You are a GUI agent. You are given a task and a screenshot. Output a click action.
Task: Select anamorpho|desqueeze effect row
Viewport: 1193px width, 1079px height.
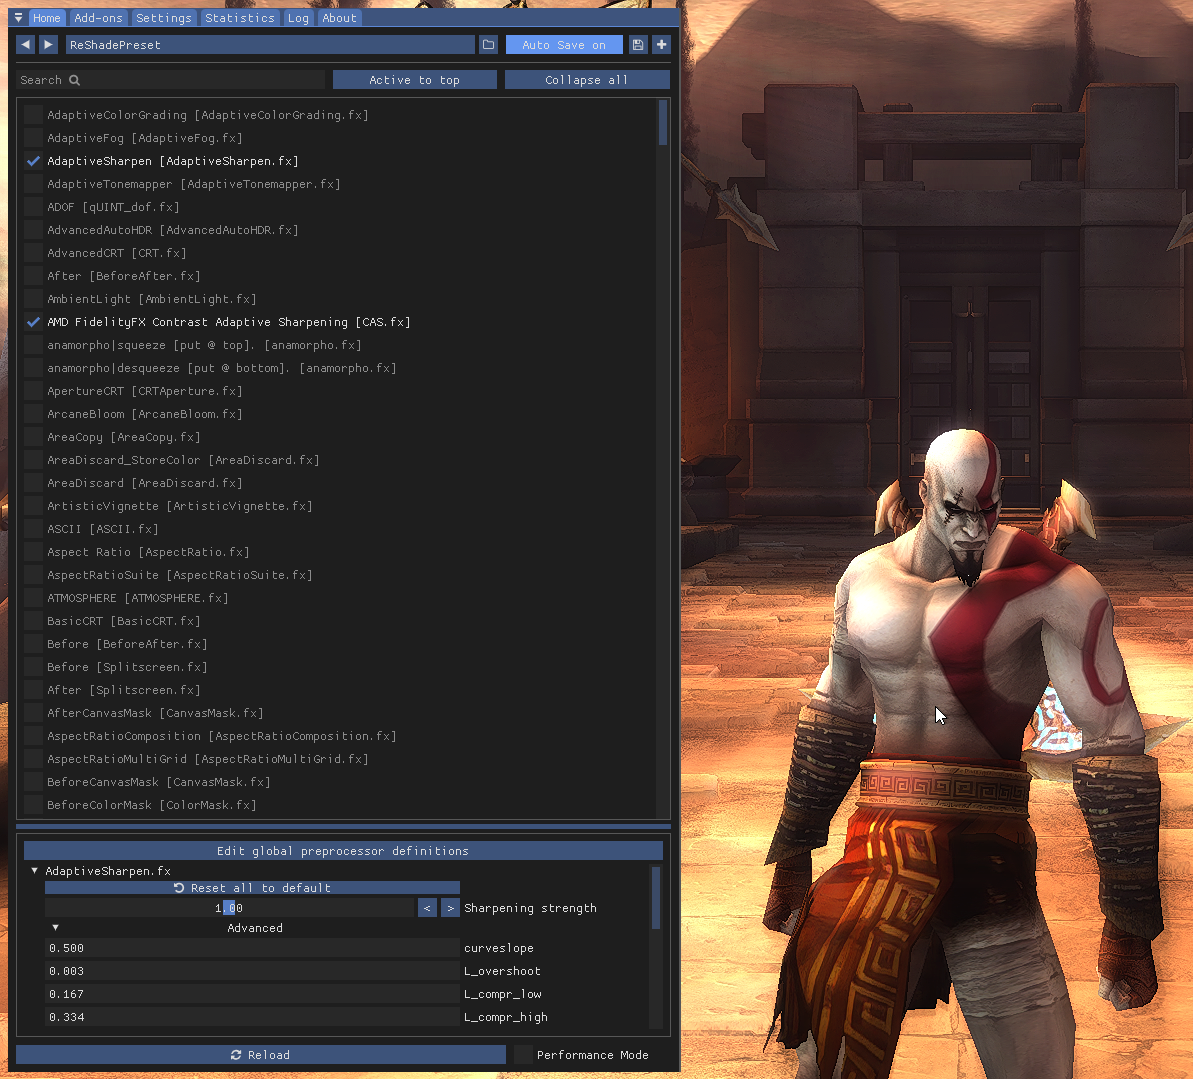point(221,368)
